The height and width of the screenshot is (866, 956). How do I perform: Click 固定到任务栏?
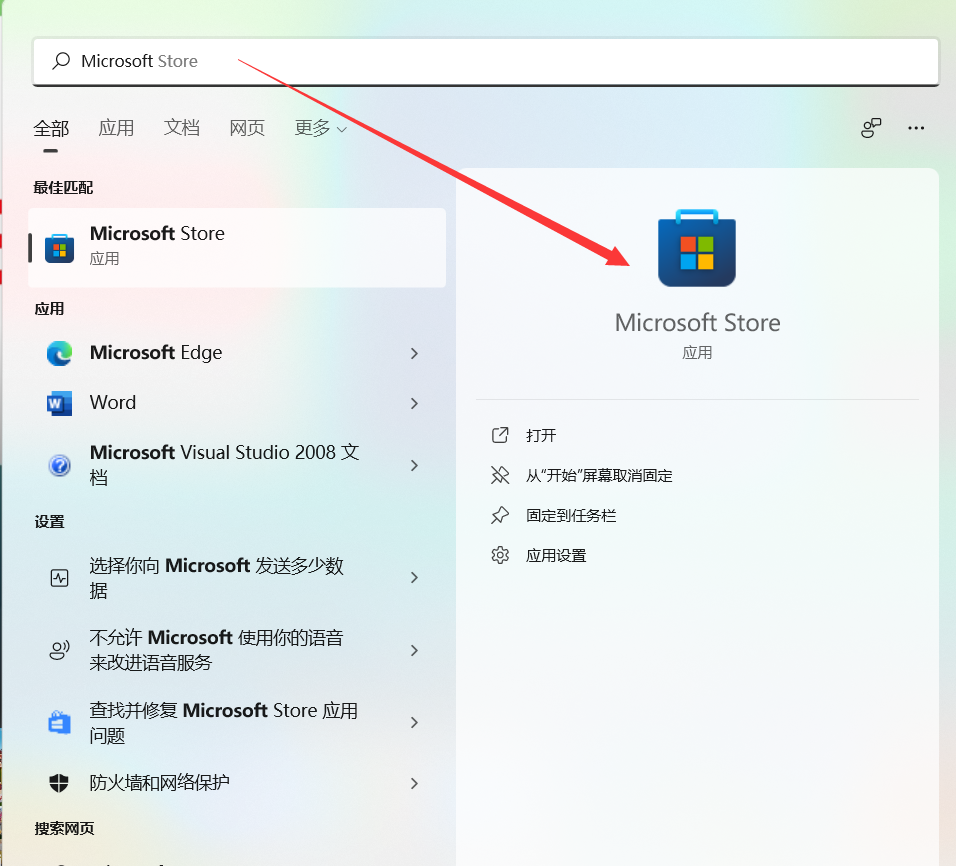571,516
